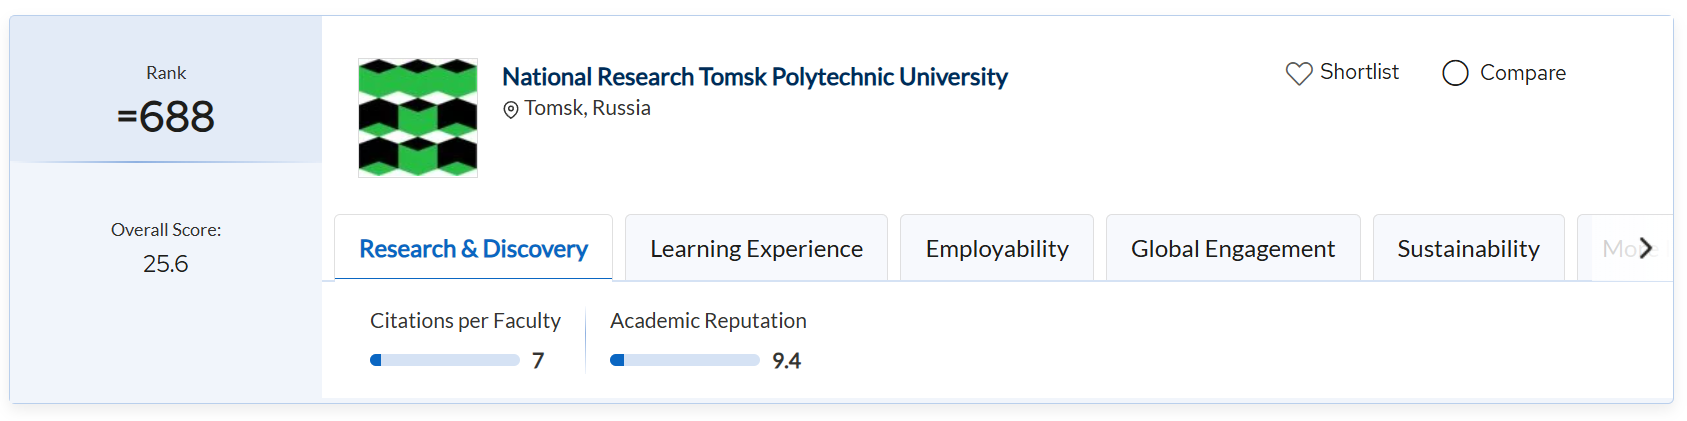
Task: Open National Research Tomsk Polytechnic University link
Action: coord(754,77)
